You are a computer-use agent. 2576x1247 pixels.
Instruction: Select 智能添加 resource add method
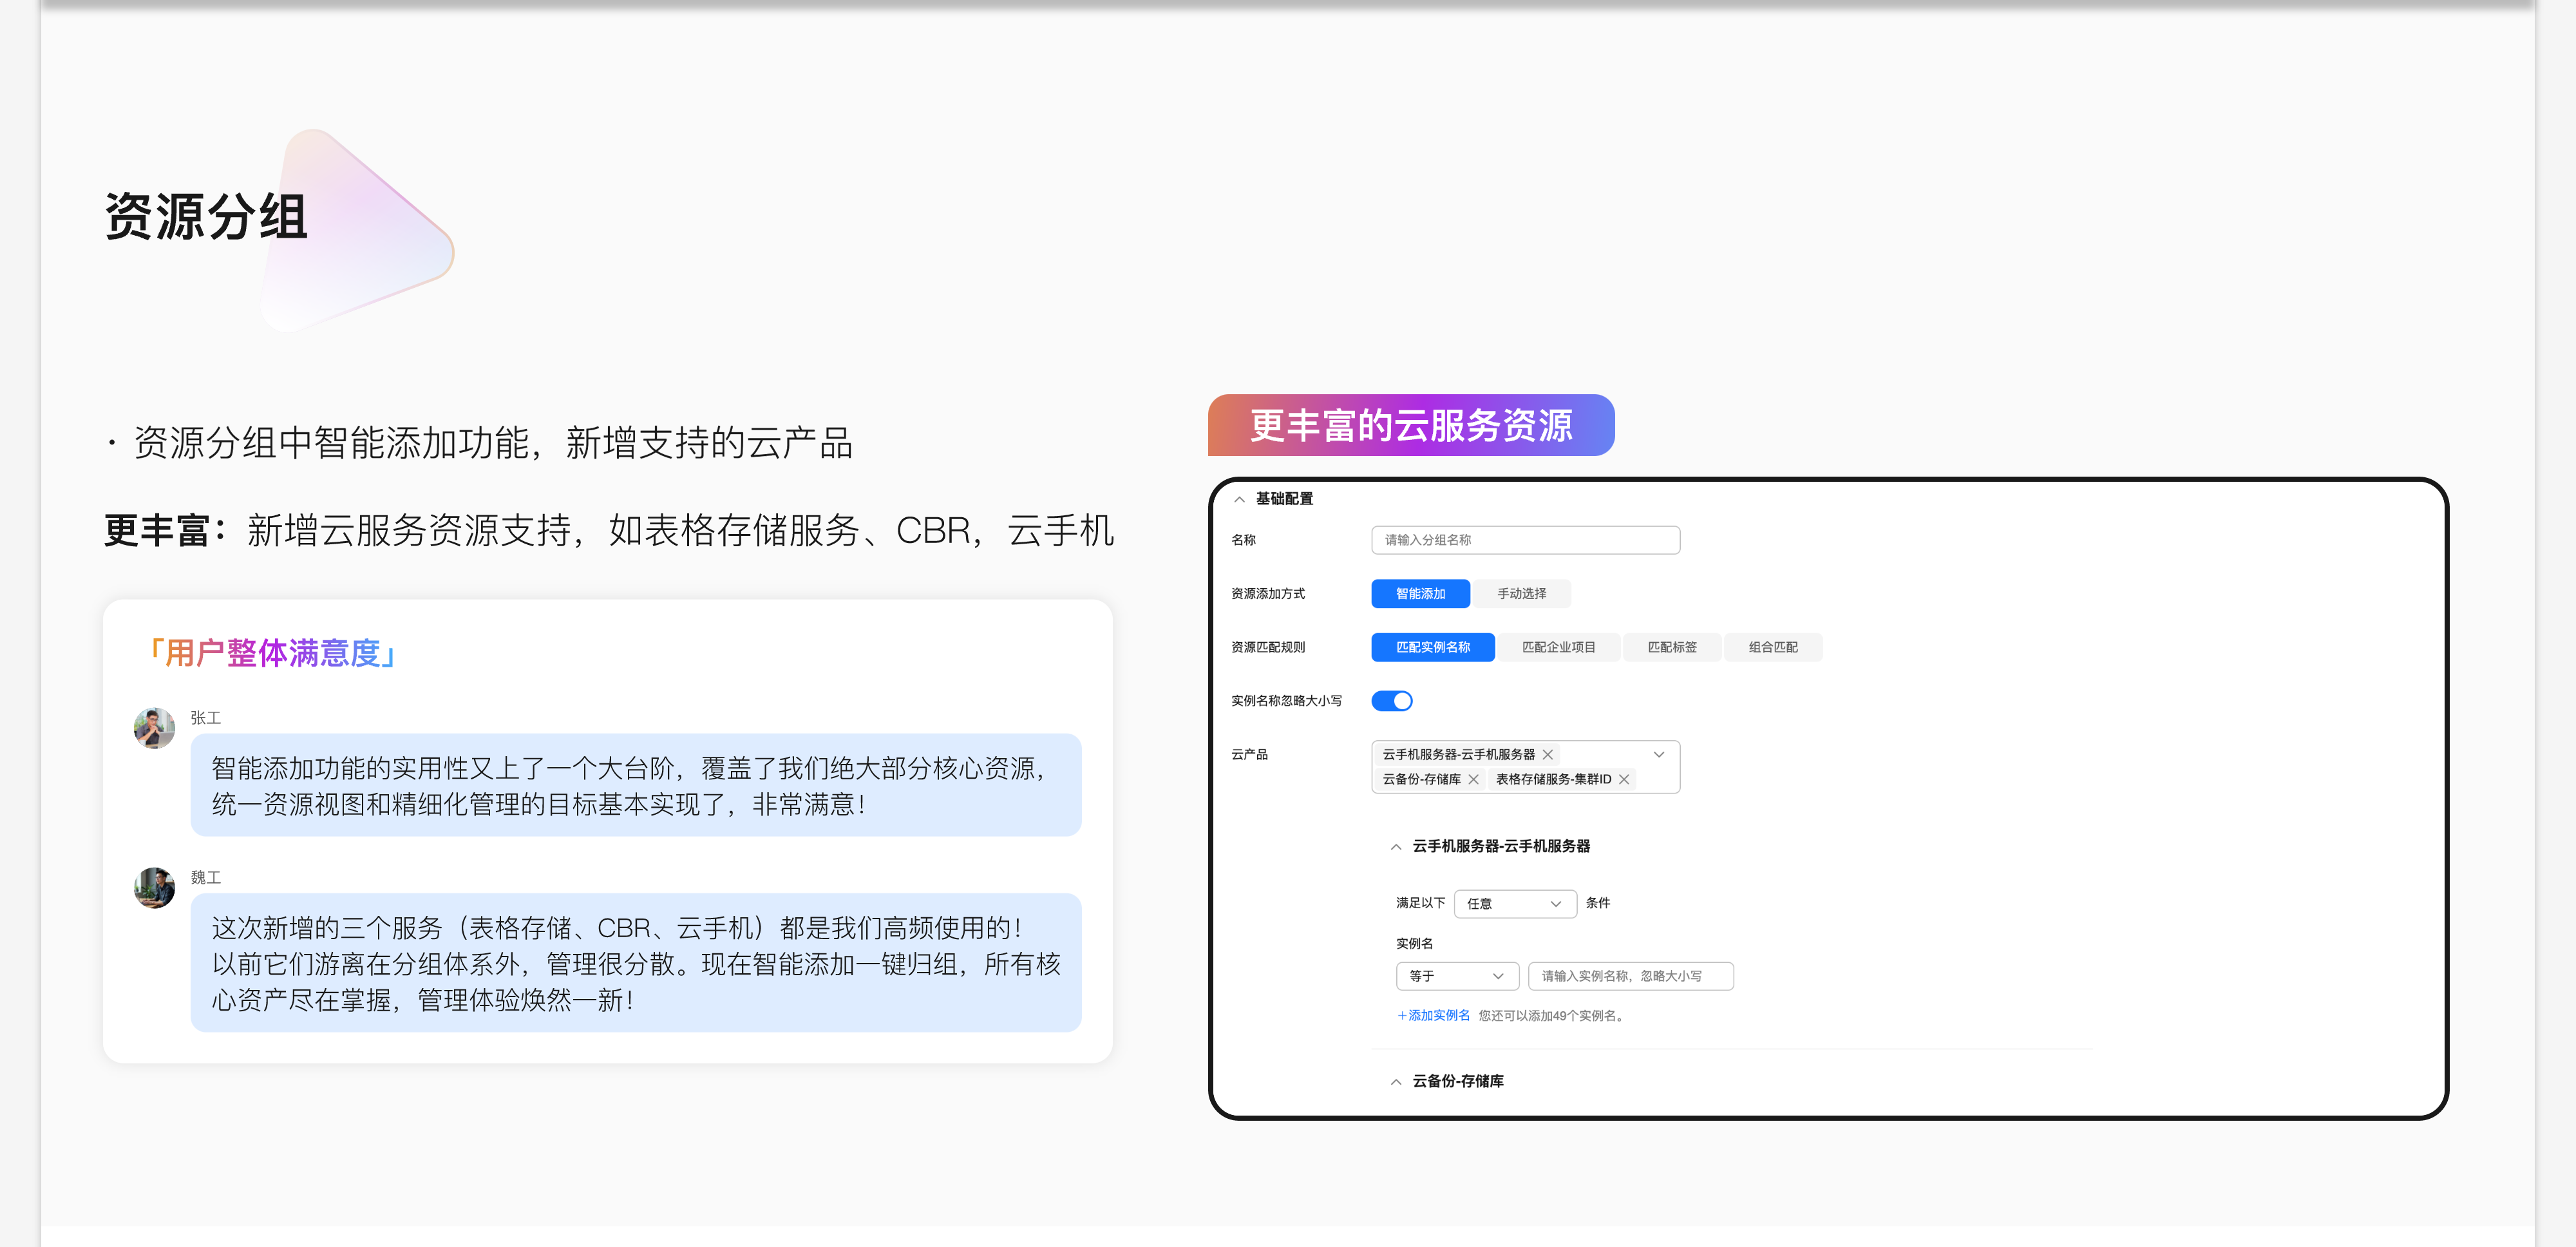tap(1420, 594)
